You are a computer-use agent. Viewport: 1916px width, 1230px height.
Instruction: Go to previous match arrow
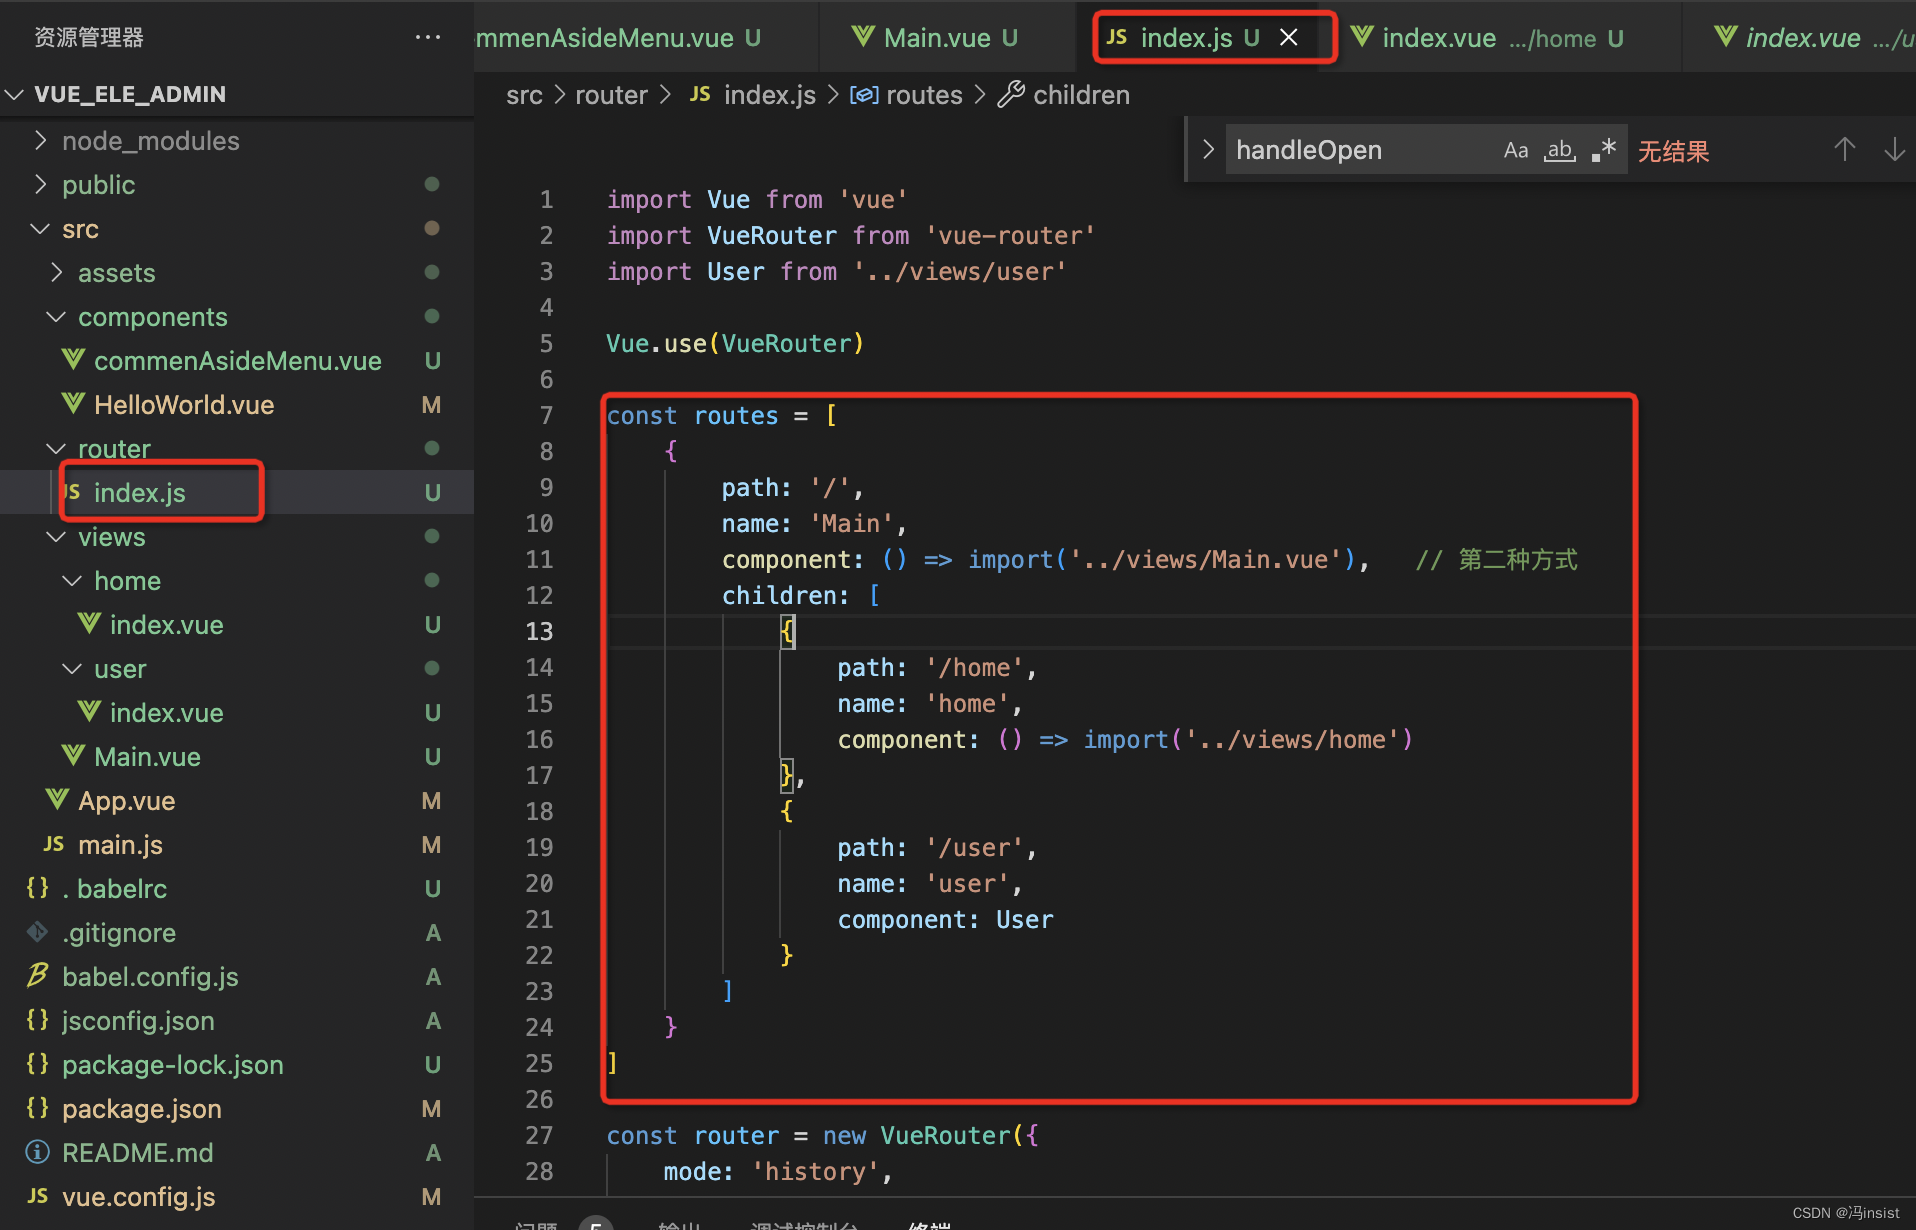pos(1845,150)
